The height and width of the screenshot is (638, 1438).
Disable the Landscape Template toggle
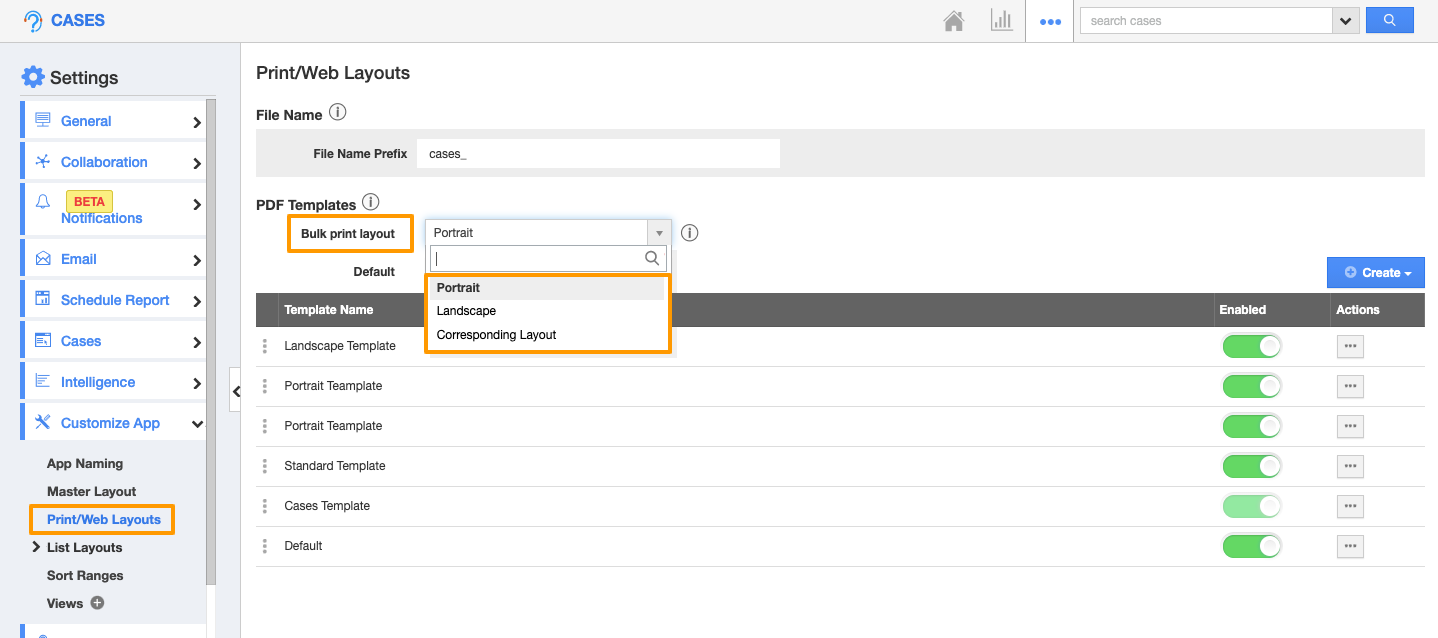[x=1252, y=346]
